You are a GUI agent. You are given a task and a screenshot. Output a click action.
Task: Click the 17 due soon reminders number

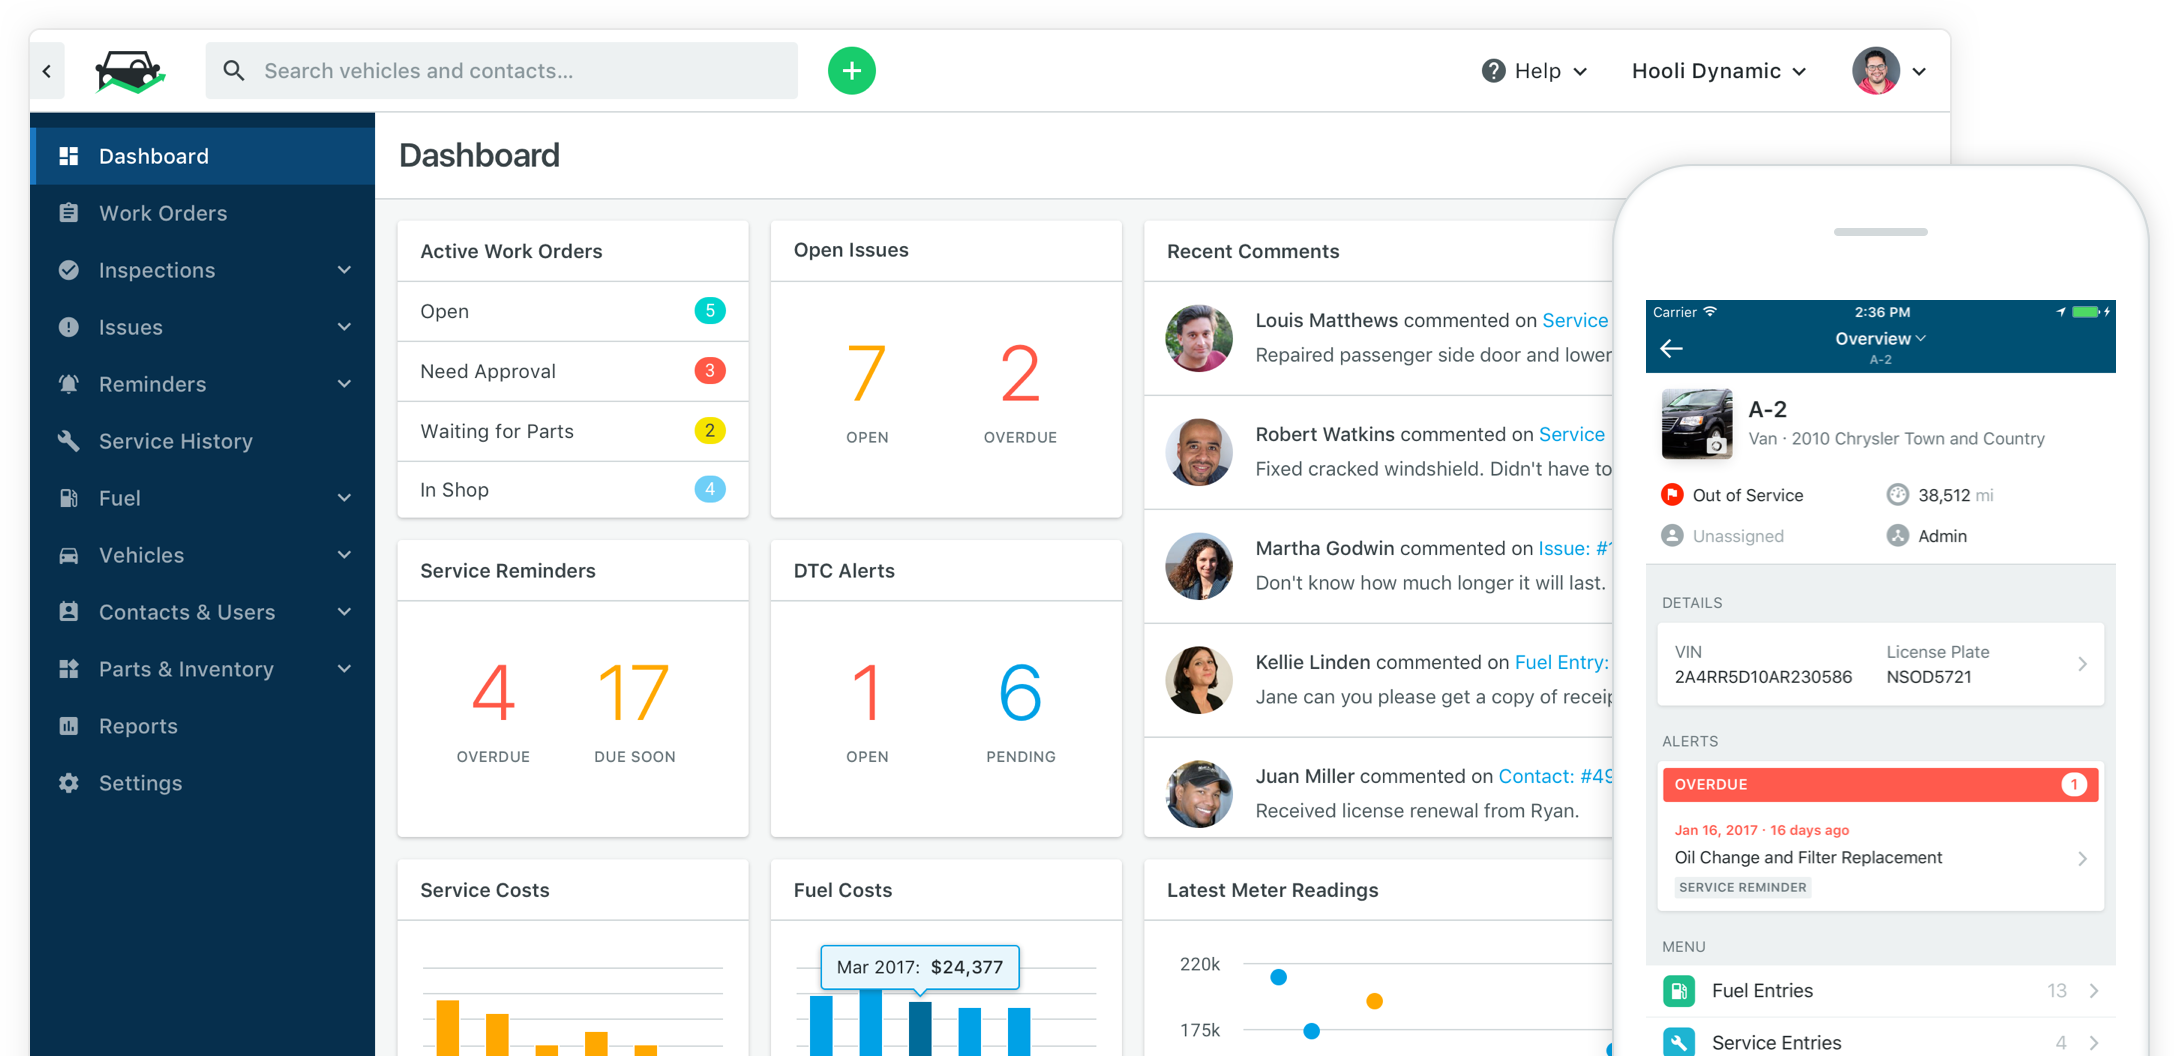click(x=634, y=692)
